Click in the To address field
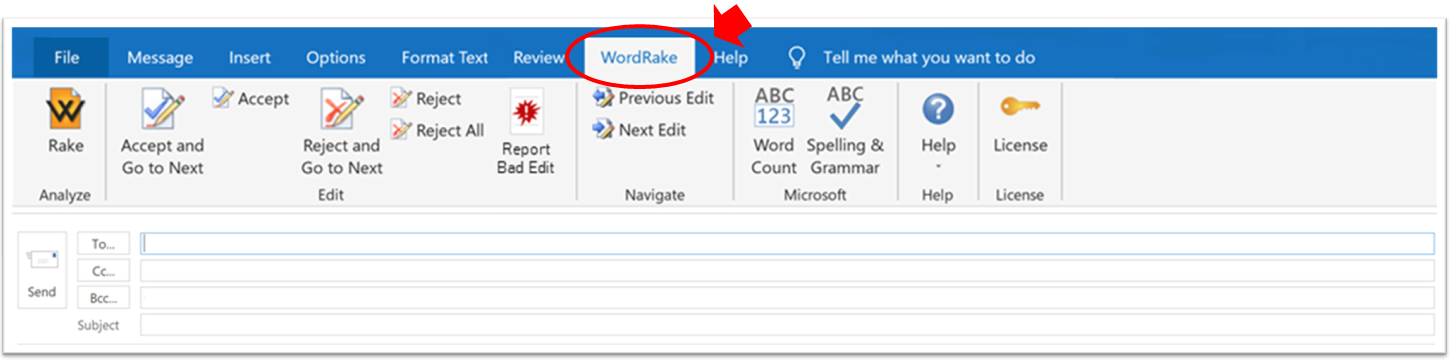The width and height of the screenshot is (1451, 360). (x=787, y=244)
